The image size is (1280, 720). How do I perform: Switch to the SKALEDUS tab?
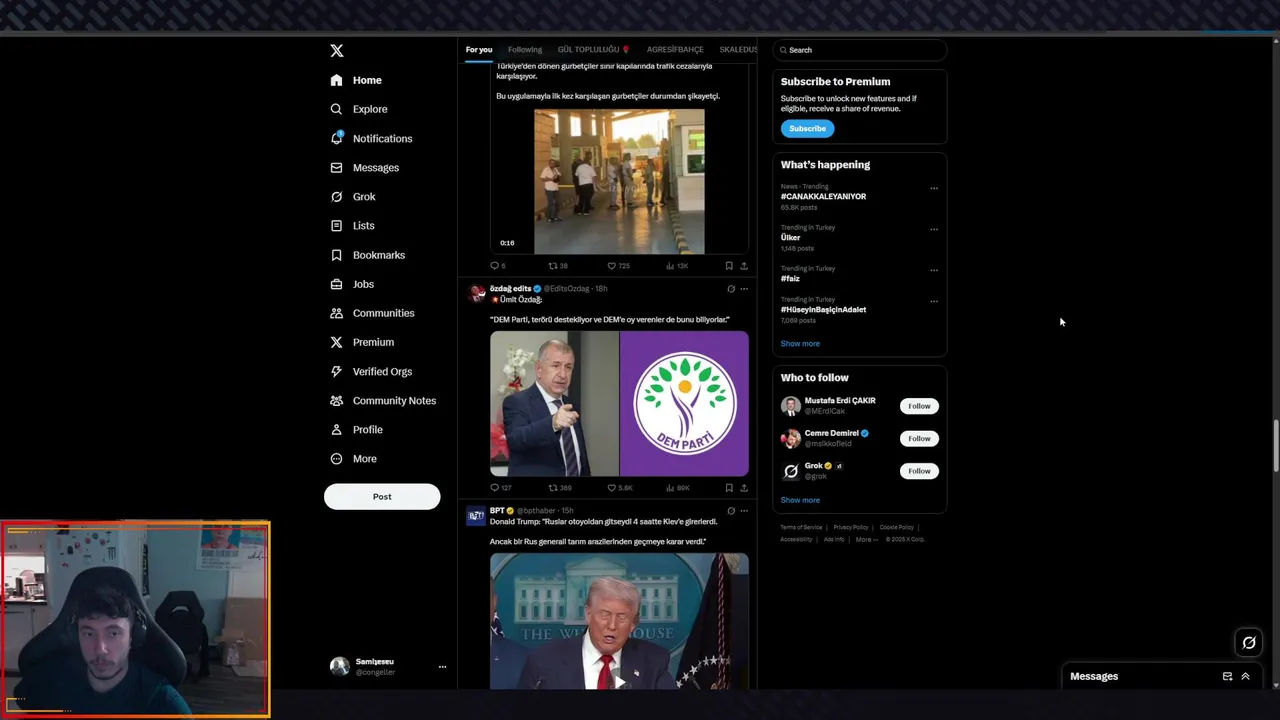point(738,50)
